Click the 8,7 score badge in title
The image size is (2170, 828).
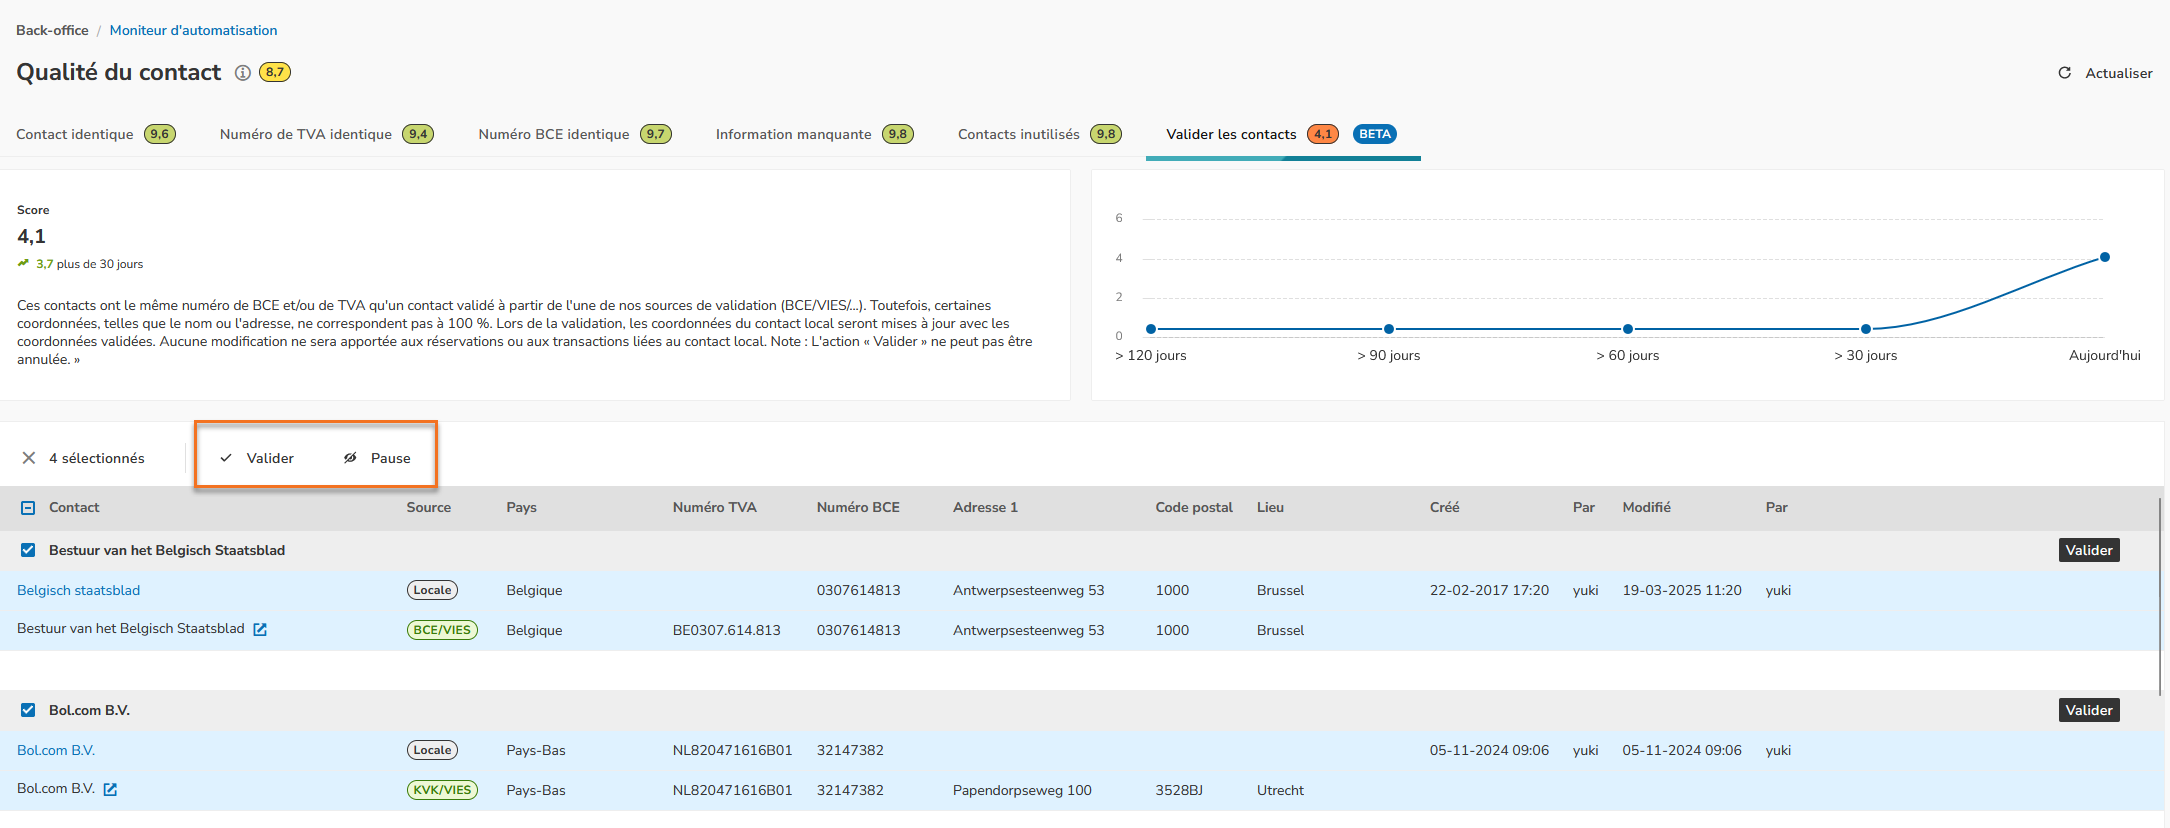275,72
